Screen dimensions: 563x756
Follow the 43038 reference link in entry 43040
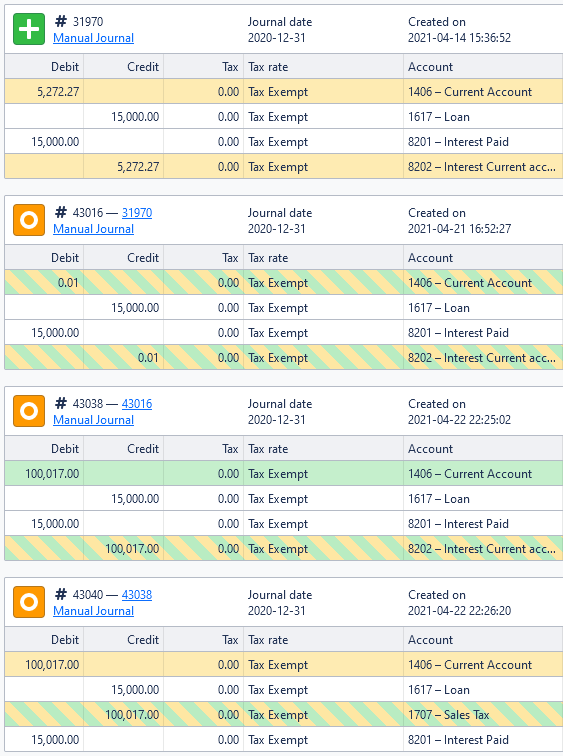point(137,594)
